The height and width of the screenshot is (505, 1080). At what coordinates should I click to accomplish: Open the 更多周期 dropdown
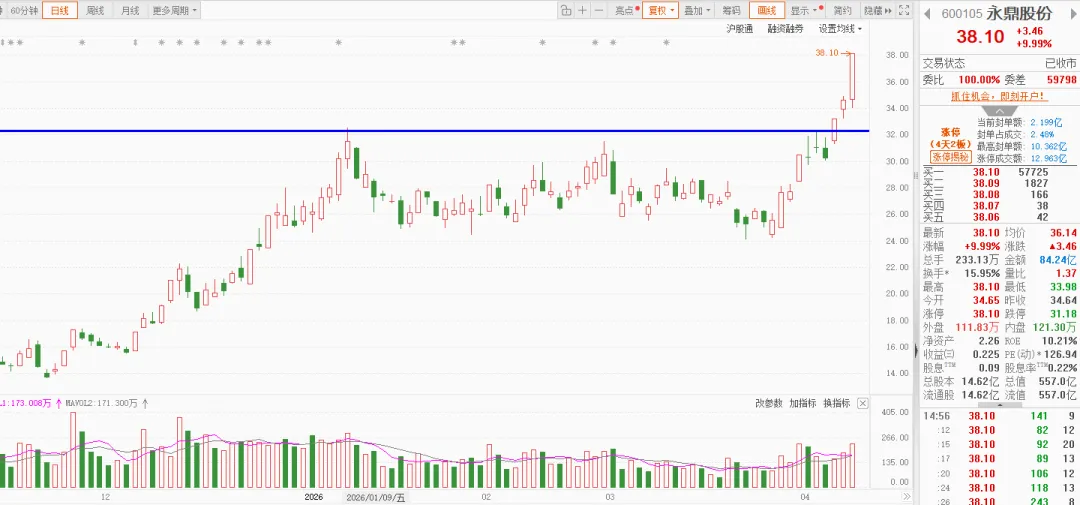point(174,10)
